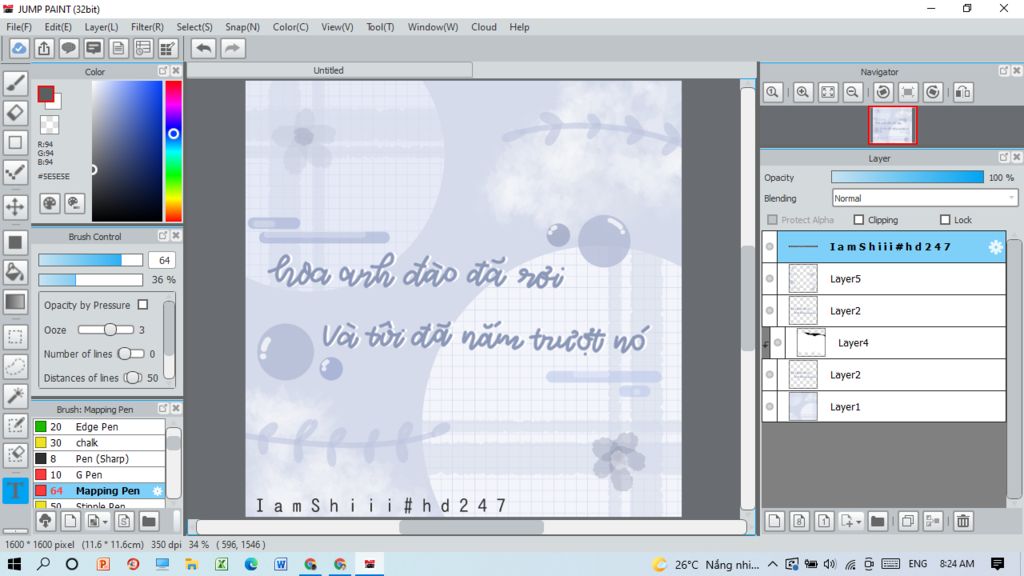Adjust the layer Opacity slider
Image resolution: width=1024 pixels, height=576 pixels.
pyautogui.click(x=907, y=177)
